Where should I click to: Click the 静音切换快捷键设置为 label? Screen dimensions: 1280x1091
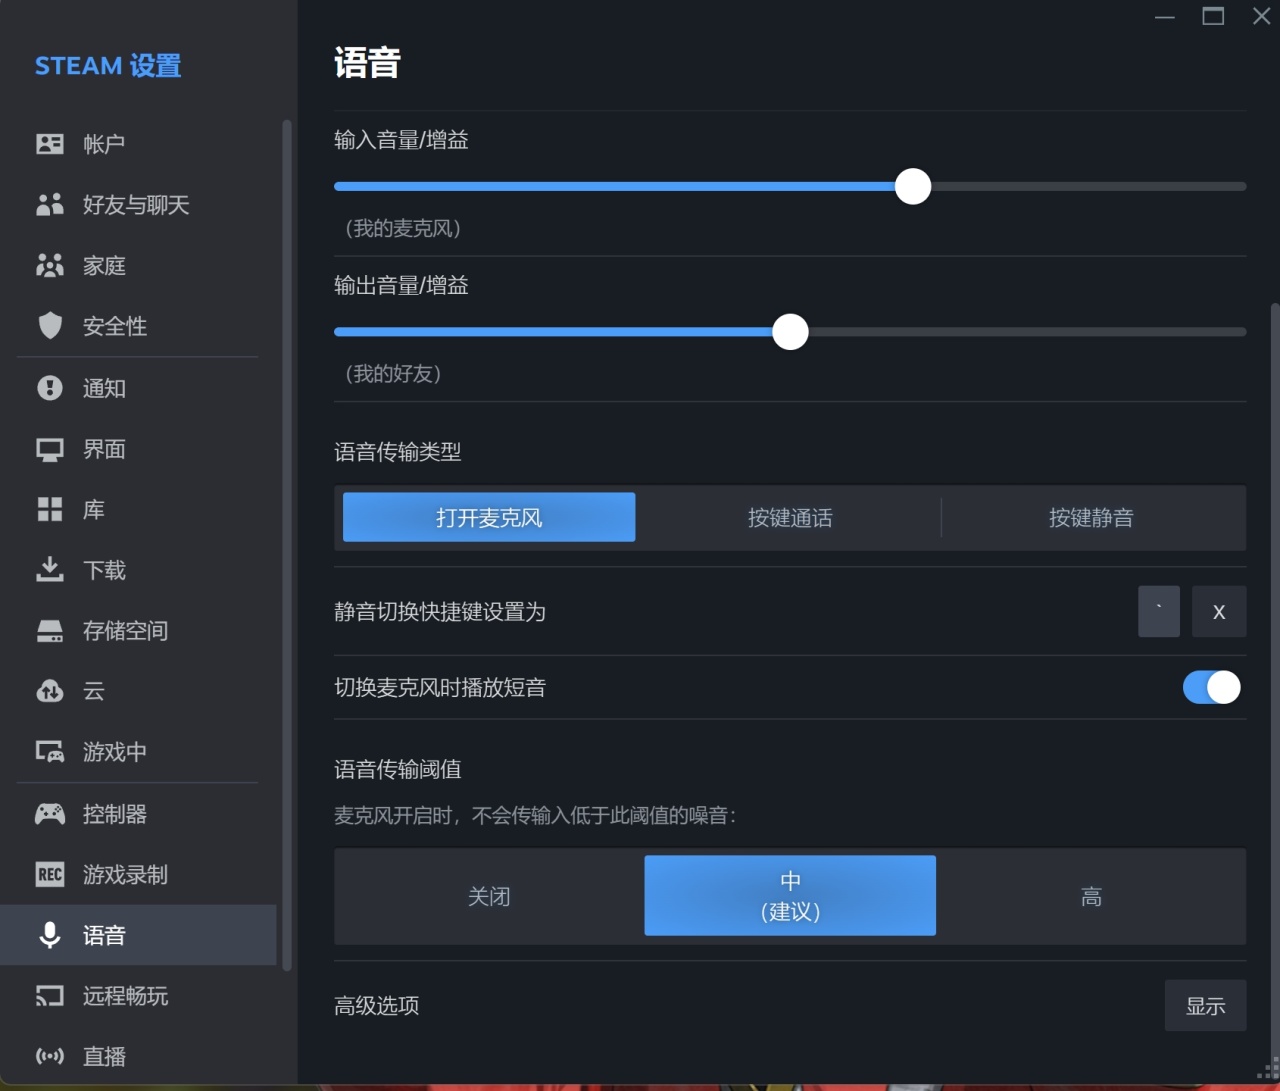coord(440,611)
